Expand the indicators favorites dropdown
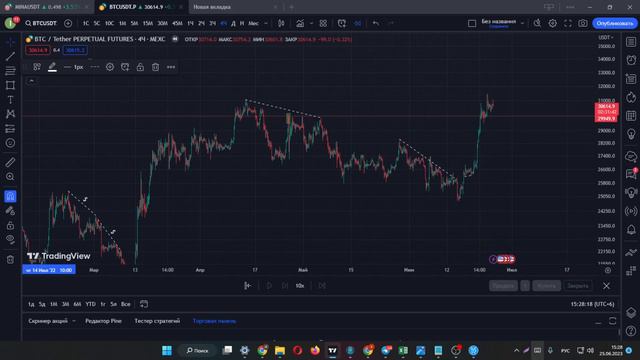Image resolution: width=640 pixels, height=360 pixels. click(311, 23)
